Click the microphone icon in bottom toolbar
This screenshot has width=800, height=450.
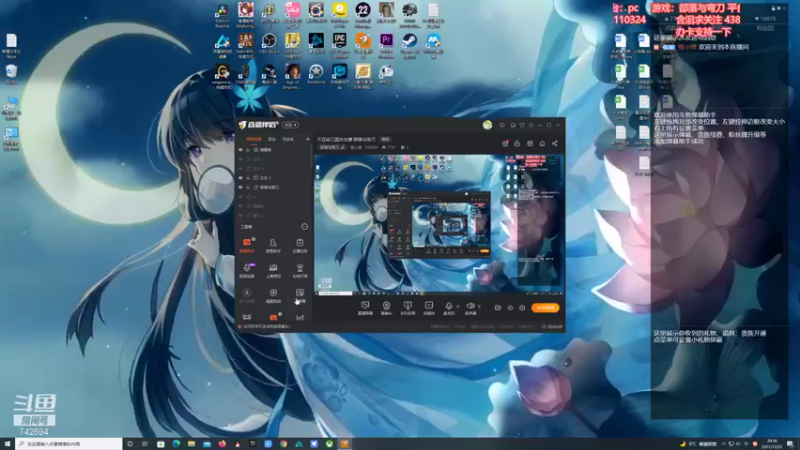(448, 307)
